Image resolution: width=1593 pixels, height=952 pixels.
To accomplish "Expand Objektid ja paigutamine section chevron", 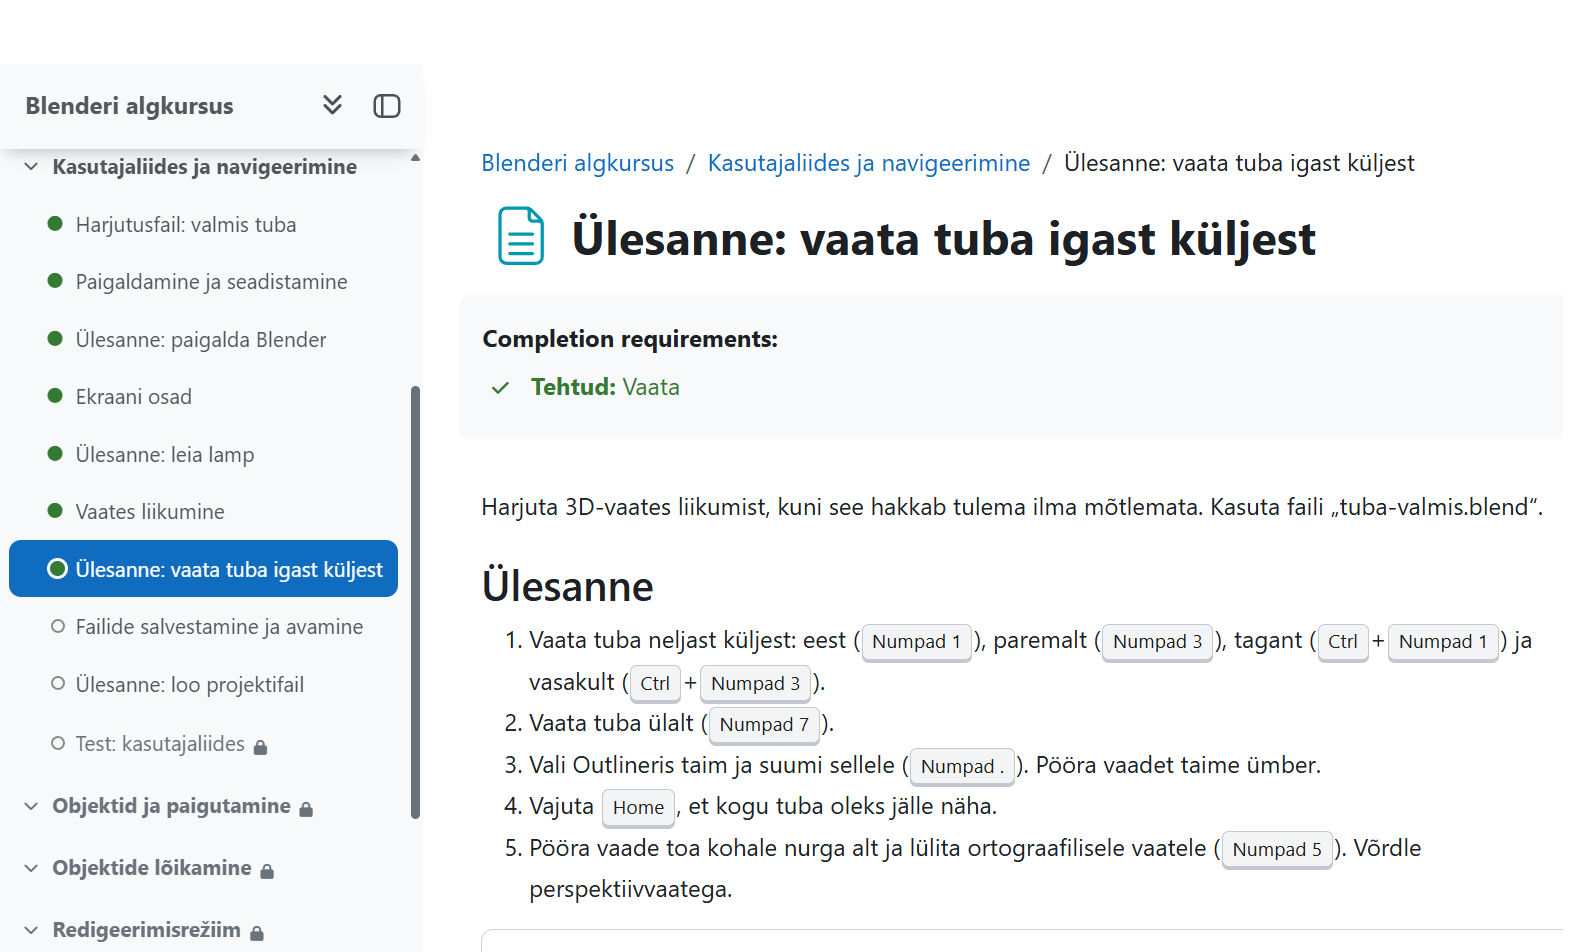I will [31, 806].
